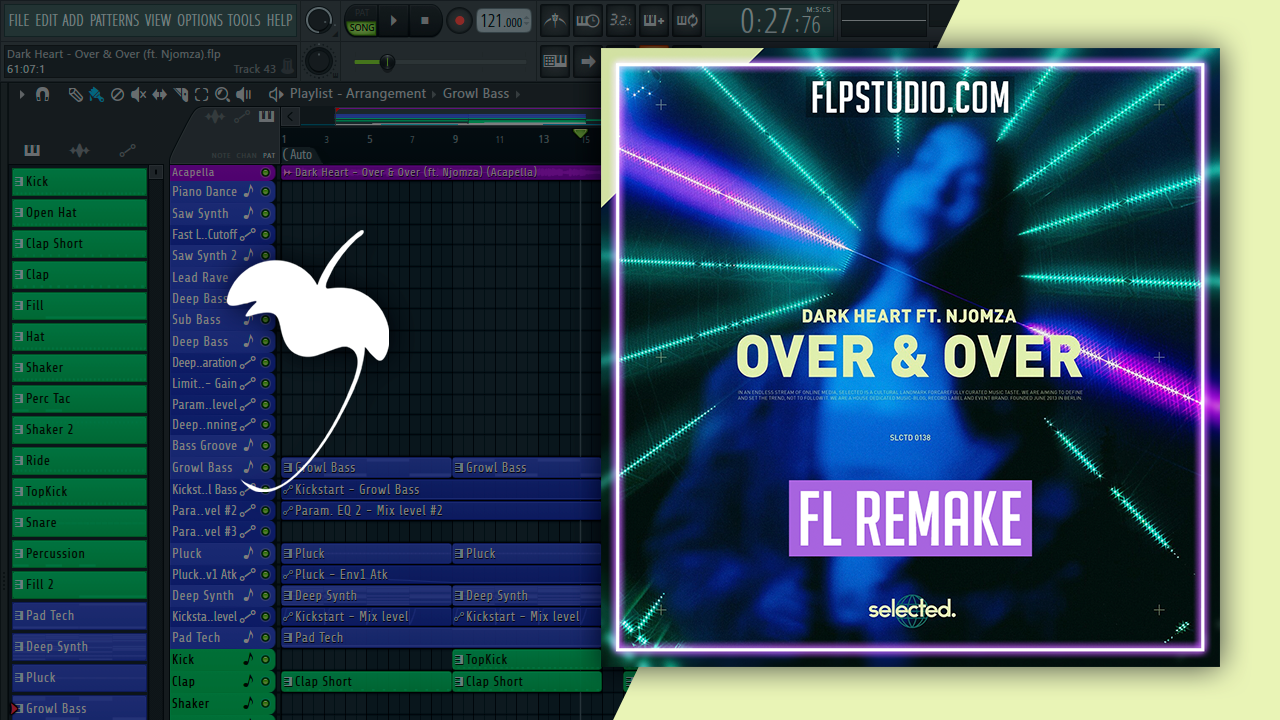Select the Open Hat pattern in the picker
Image resolution: width=1280 pixels, height=720 pixels.
[79, 213]
